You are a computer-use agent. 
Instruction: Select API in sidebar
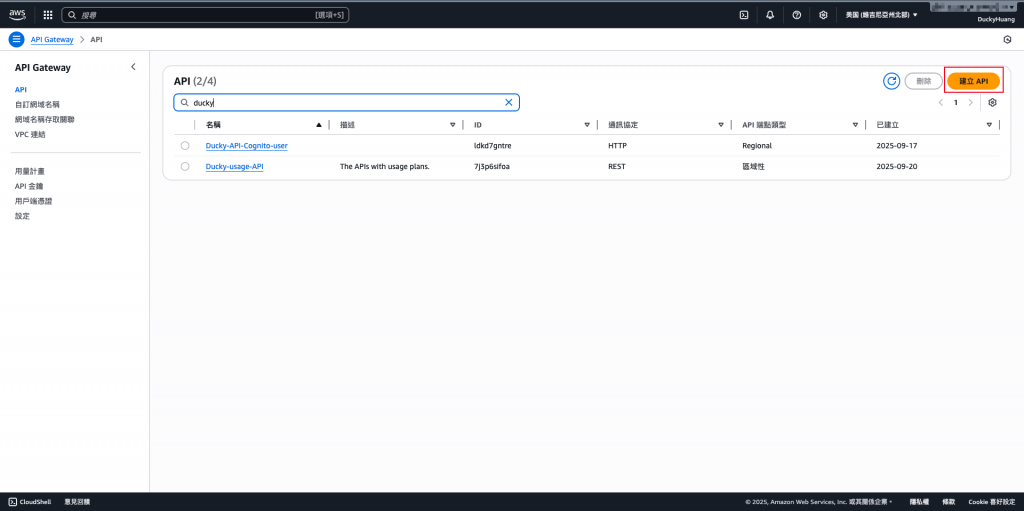[x=20, y=90]
